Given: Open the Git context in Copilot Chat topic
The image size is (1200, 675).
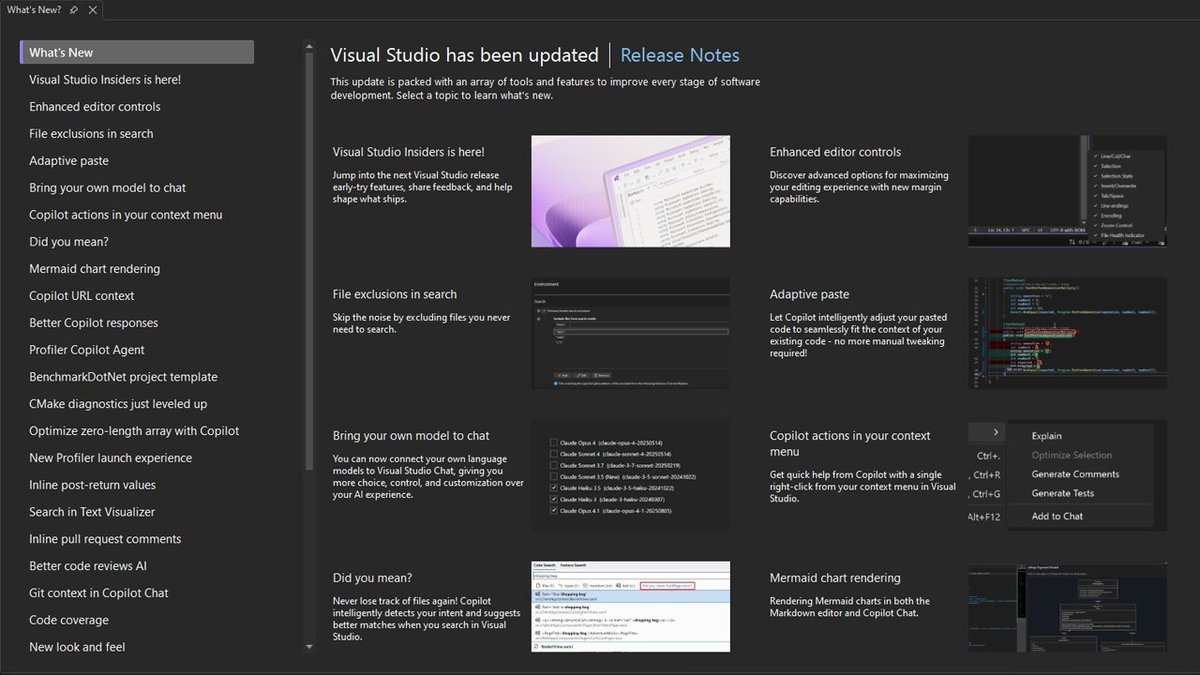Looking at the screenshot, I should 99,592.
